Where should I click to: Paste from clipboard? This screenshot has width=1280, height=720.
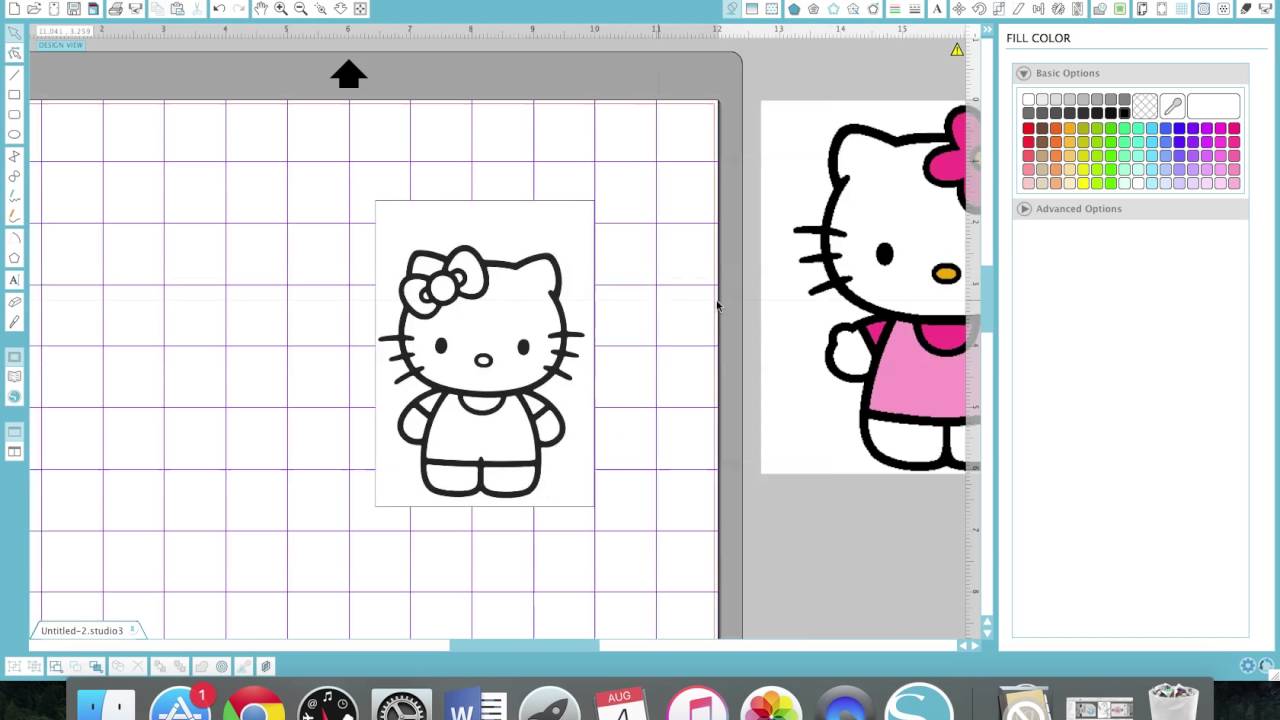coord(178,9)
